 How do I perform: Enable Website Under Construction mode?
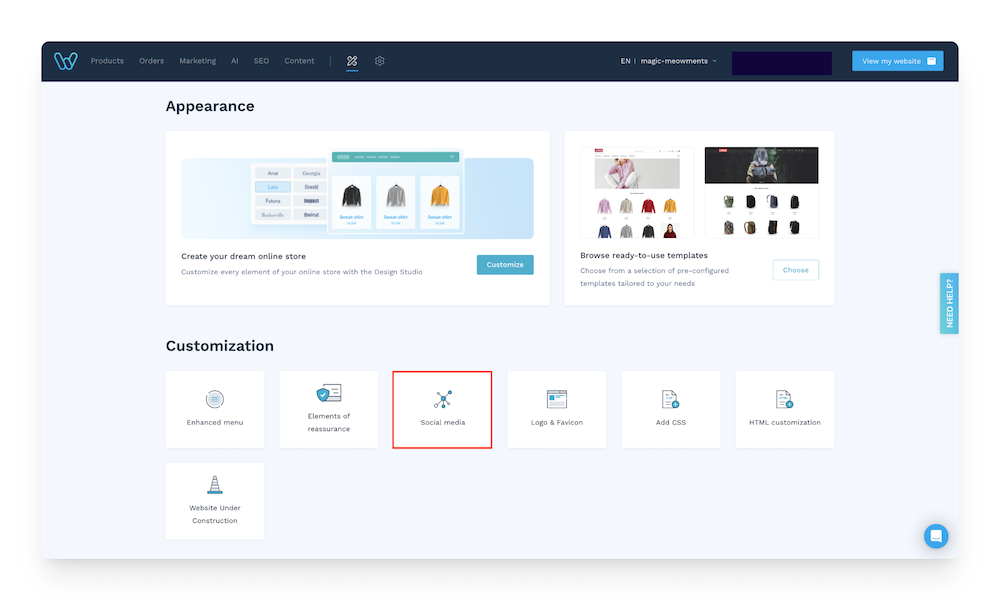pyautogui.click(x=214, y=500)
